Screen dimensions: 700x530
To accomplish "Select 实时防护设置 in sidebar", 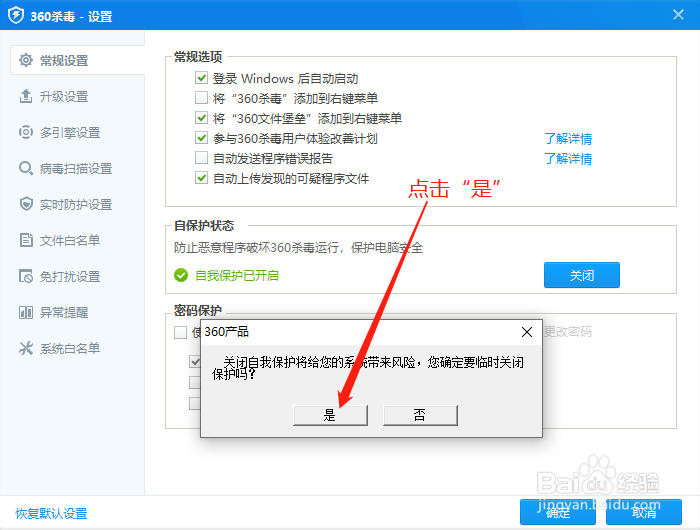I will pyautogui.click(x=76, y=204).
